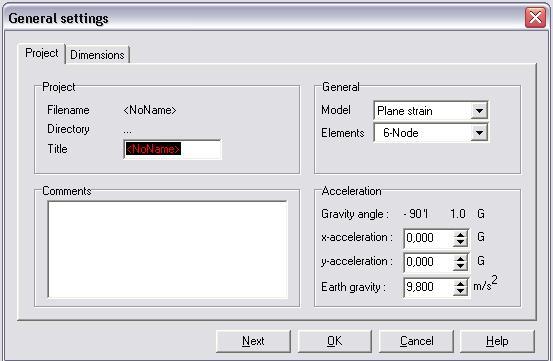Image resolution: width=553 pixels, height=361 pixels.
Task: Click the Gravity angle value -90
Action: [x=416, y=214]
